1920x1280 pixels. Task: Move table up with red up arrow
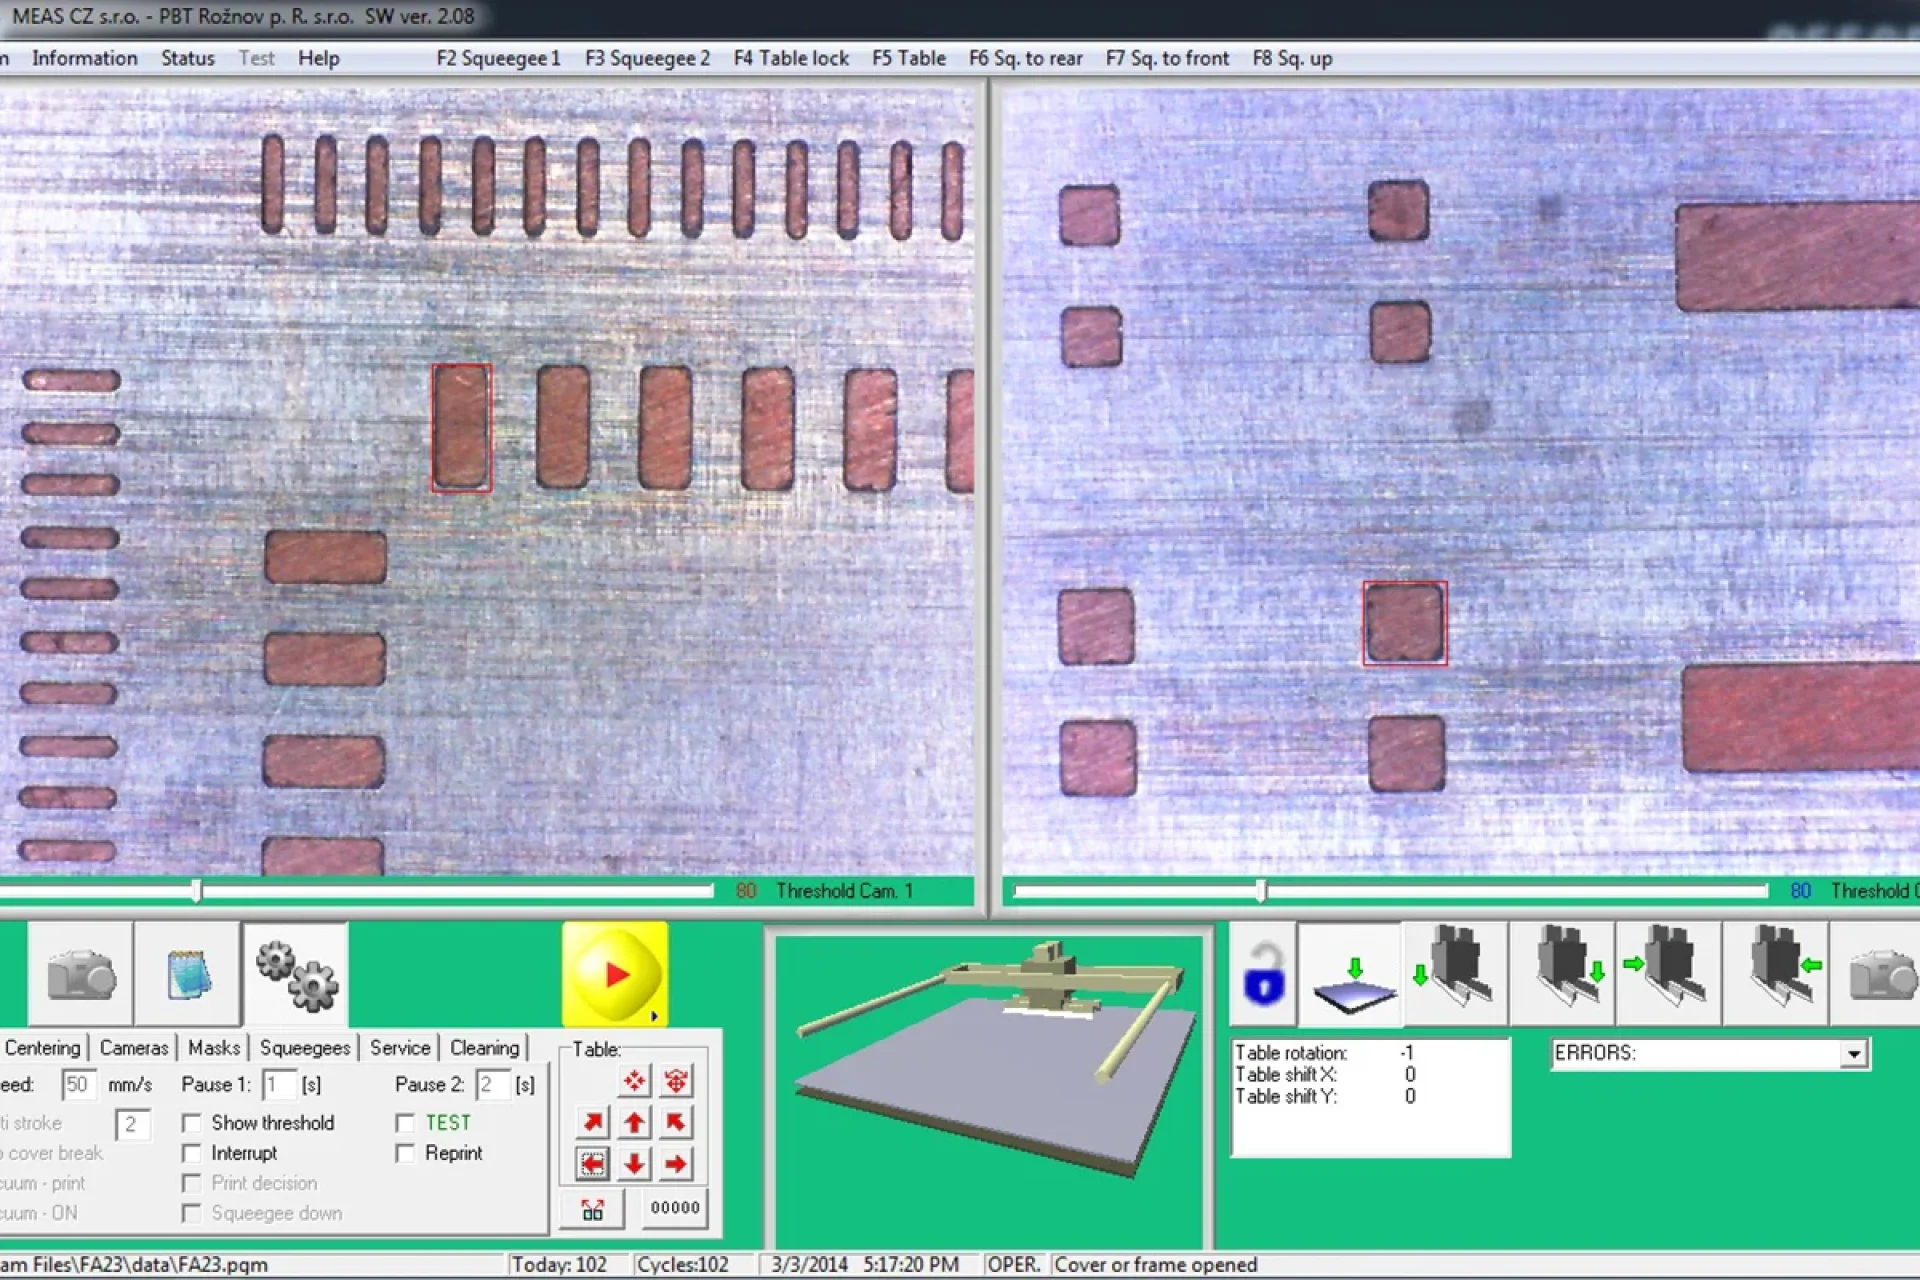(634, 1122)
